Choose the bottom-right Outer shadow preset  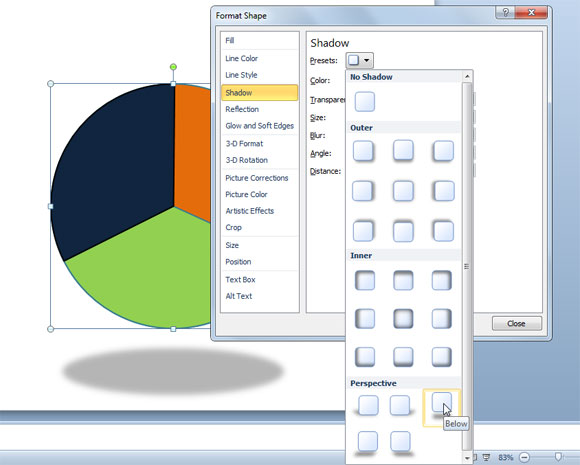(x=443, y=231)
